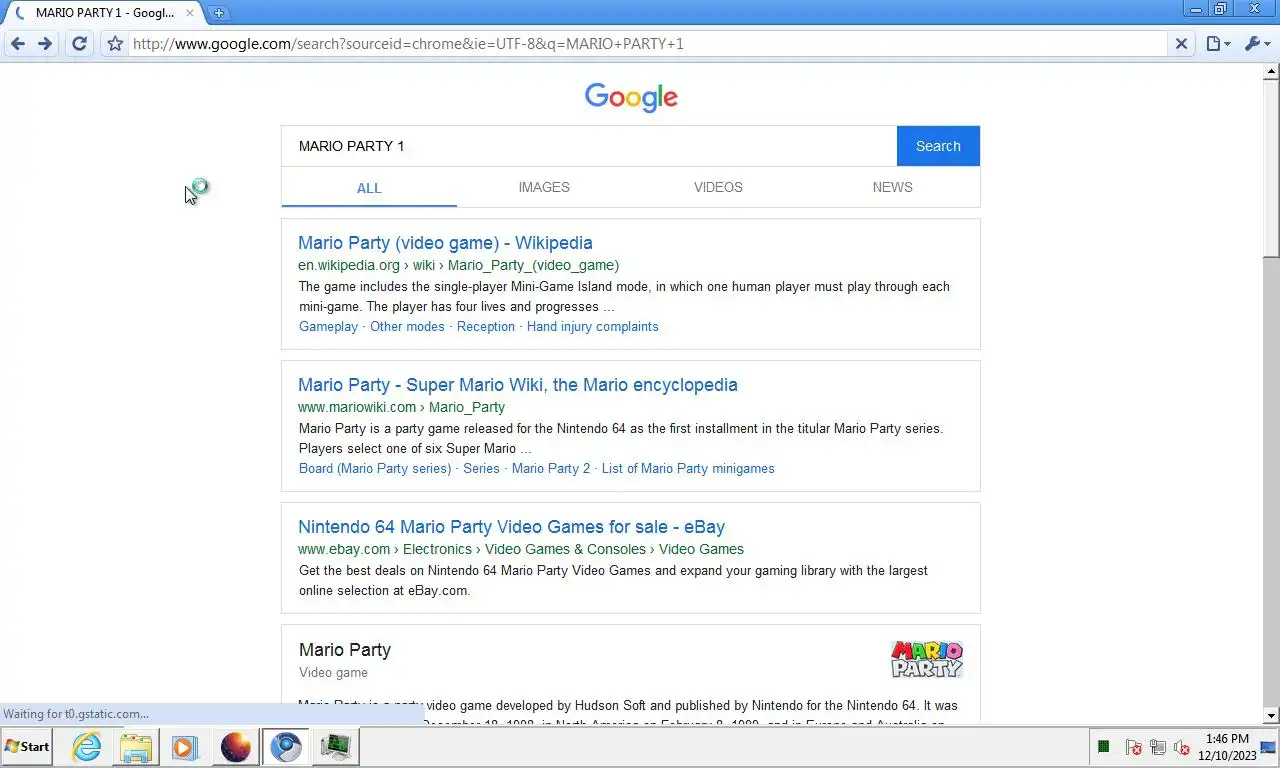Open the monitor application taskbar icon
Viewport: 1280px width, 768px height.
pos(337,747)
